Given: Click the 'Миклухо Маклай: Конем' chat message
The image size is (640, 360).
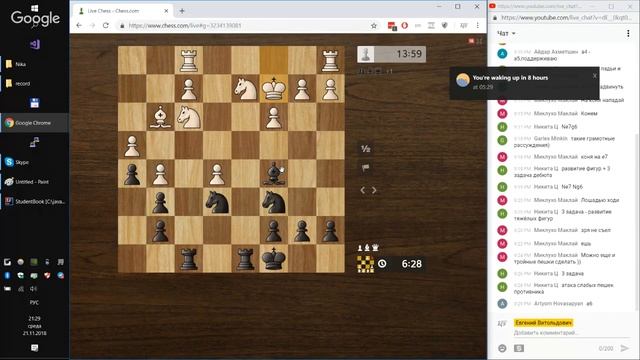Looking at the screenshot, I should (x=563, y=113).
